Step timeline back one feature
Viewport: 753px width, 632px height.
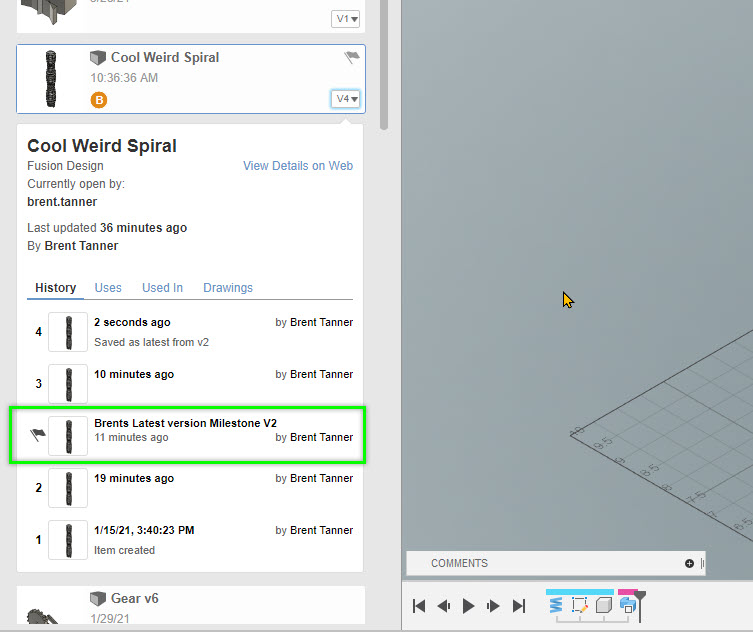tap(444, 606)
